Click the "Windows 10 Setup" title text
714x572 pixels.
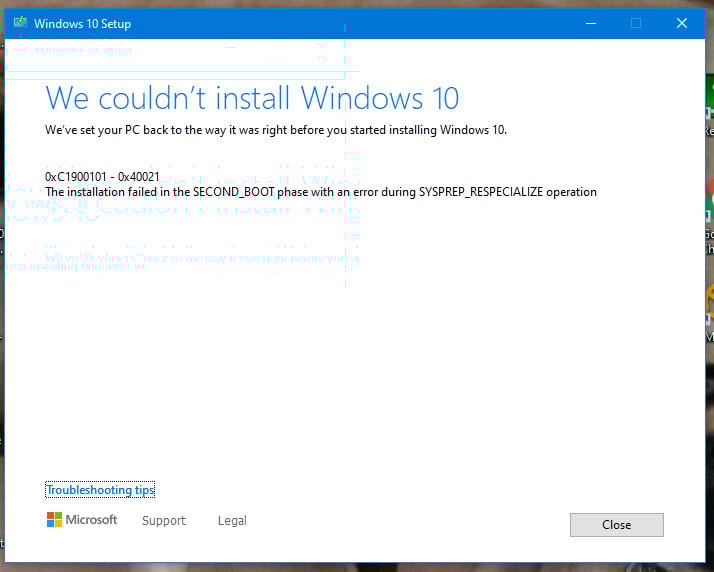pos(82,24)
